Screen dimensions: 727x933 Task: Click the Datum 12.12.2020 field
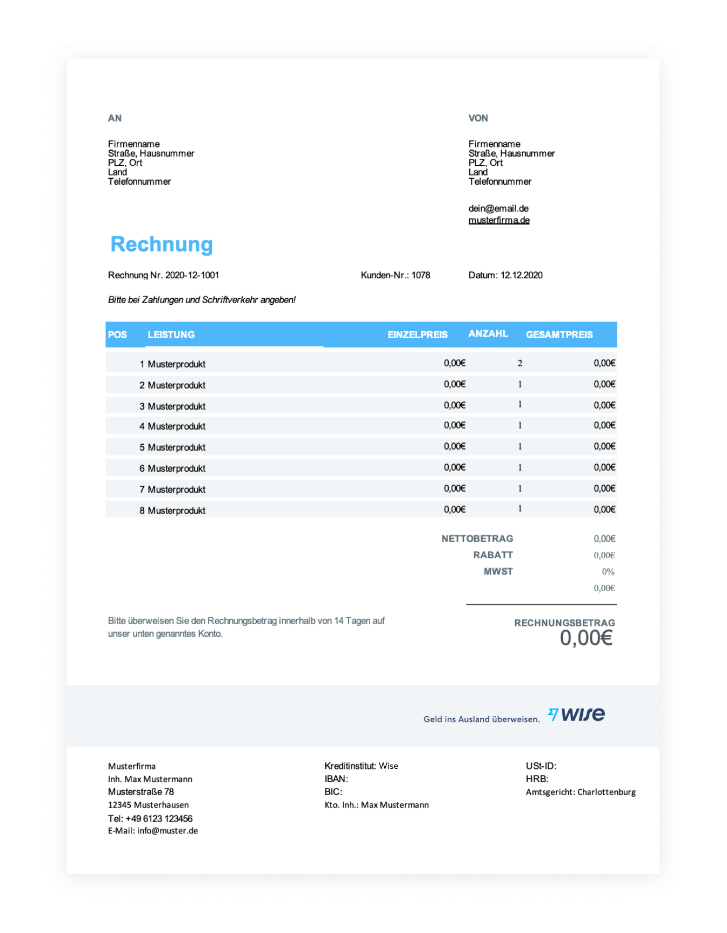click(505, 275)
